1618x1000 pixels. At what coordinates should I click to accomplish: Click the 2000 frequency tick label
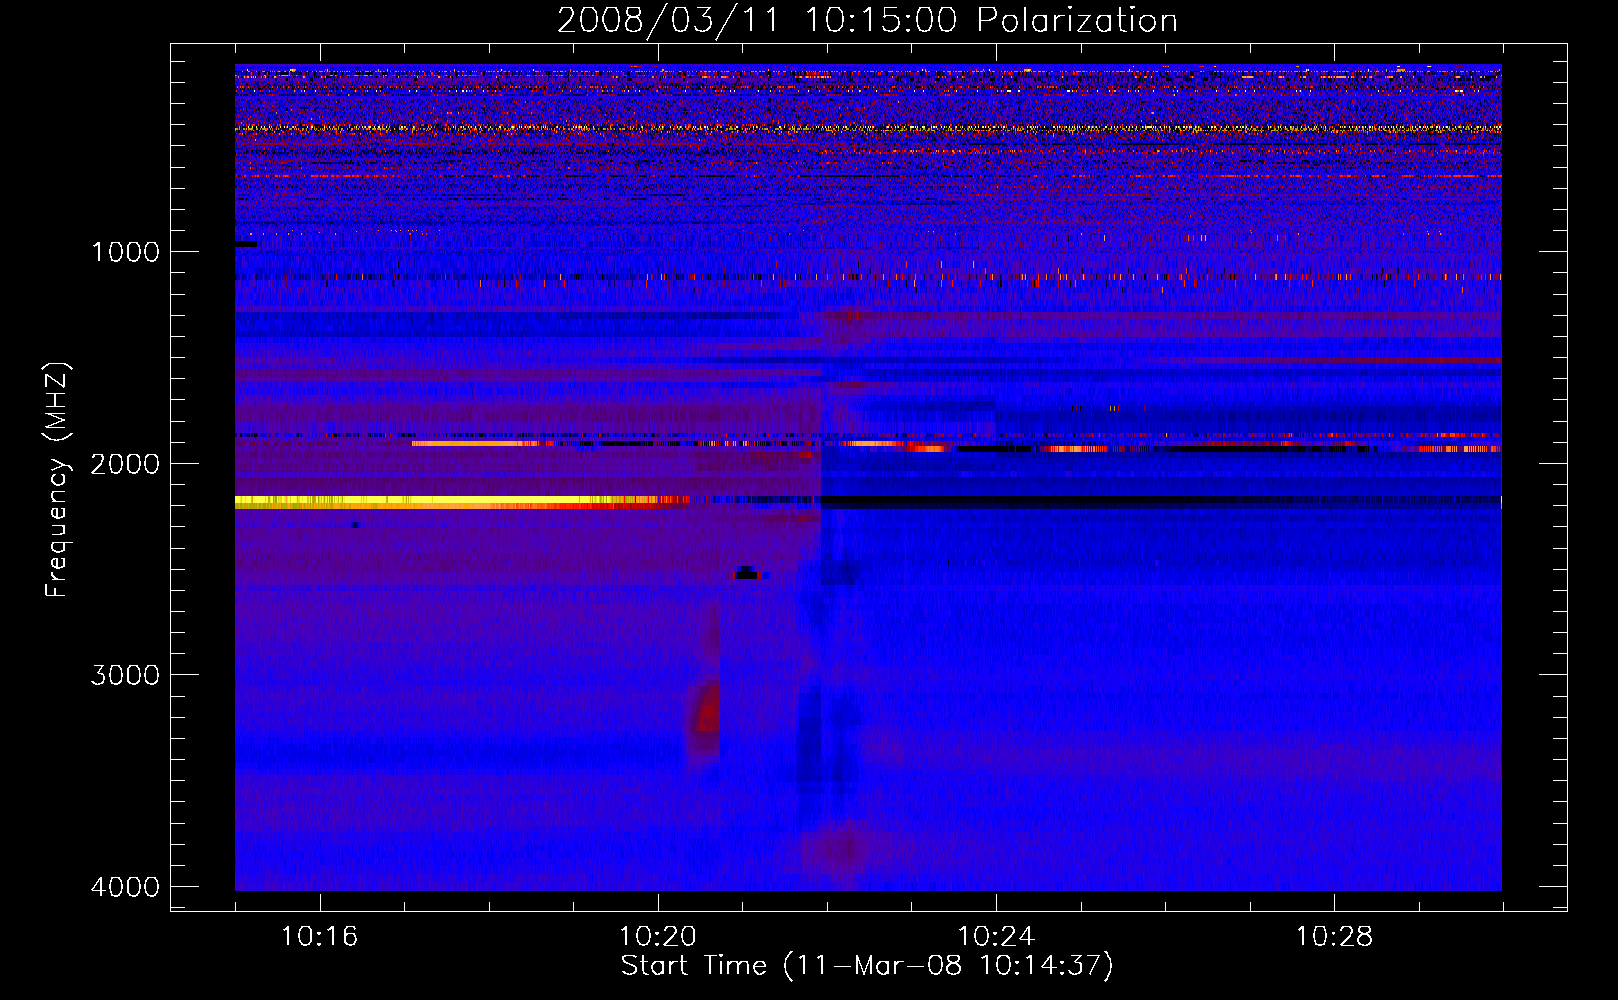(x=125, y=464)
